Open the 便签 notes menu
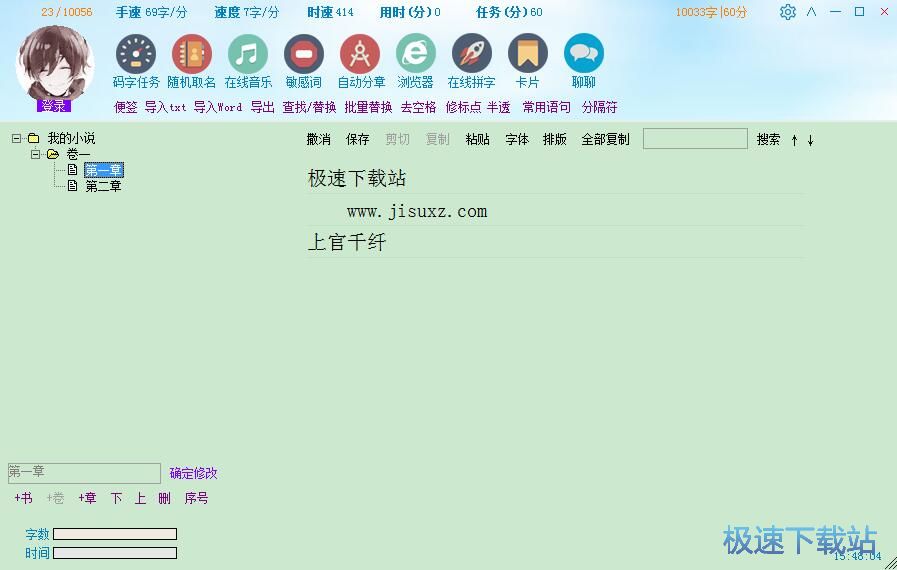Viewport: 897px width, 570px height. 125,107
